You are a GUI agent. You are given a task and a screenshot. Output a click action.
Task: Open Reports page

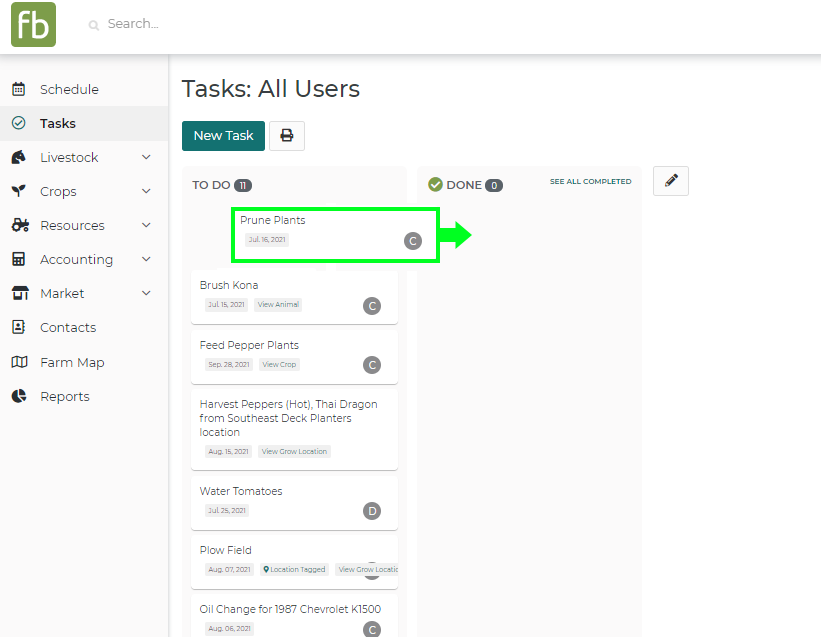[84, 396]
